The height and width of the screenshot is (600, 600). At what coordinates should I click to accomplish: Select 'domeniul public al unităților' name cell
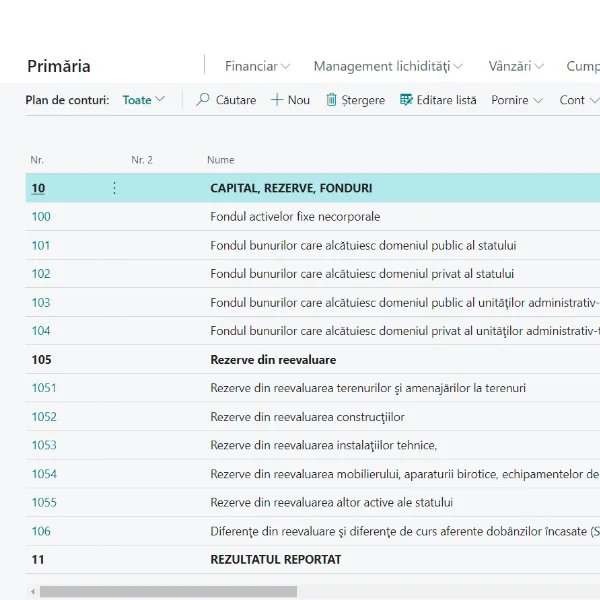pos(405,303)
